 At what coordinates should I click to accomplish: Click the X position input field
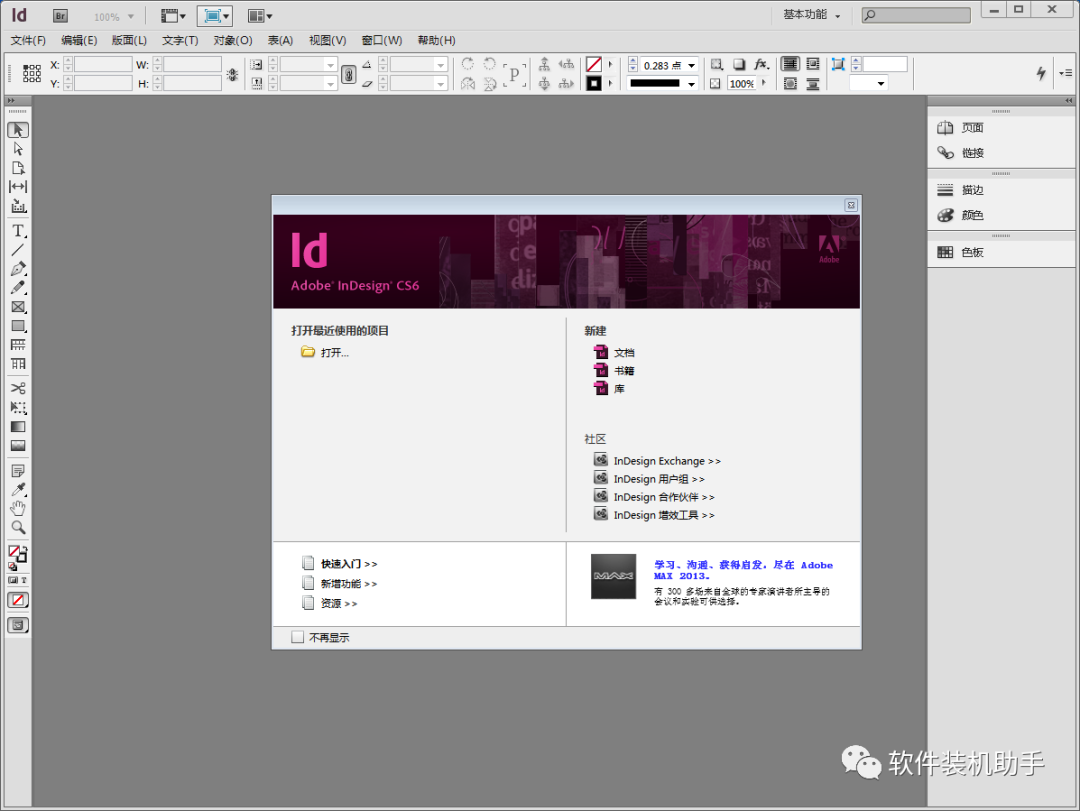click(x=103, y=65)
